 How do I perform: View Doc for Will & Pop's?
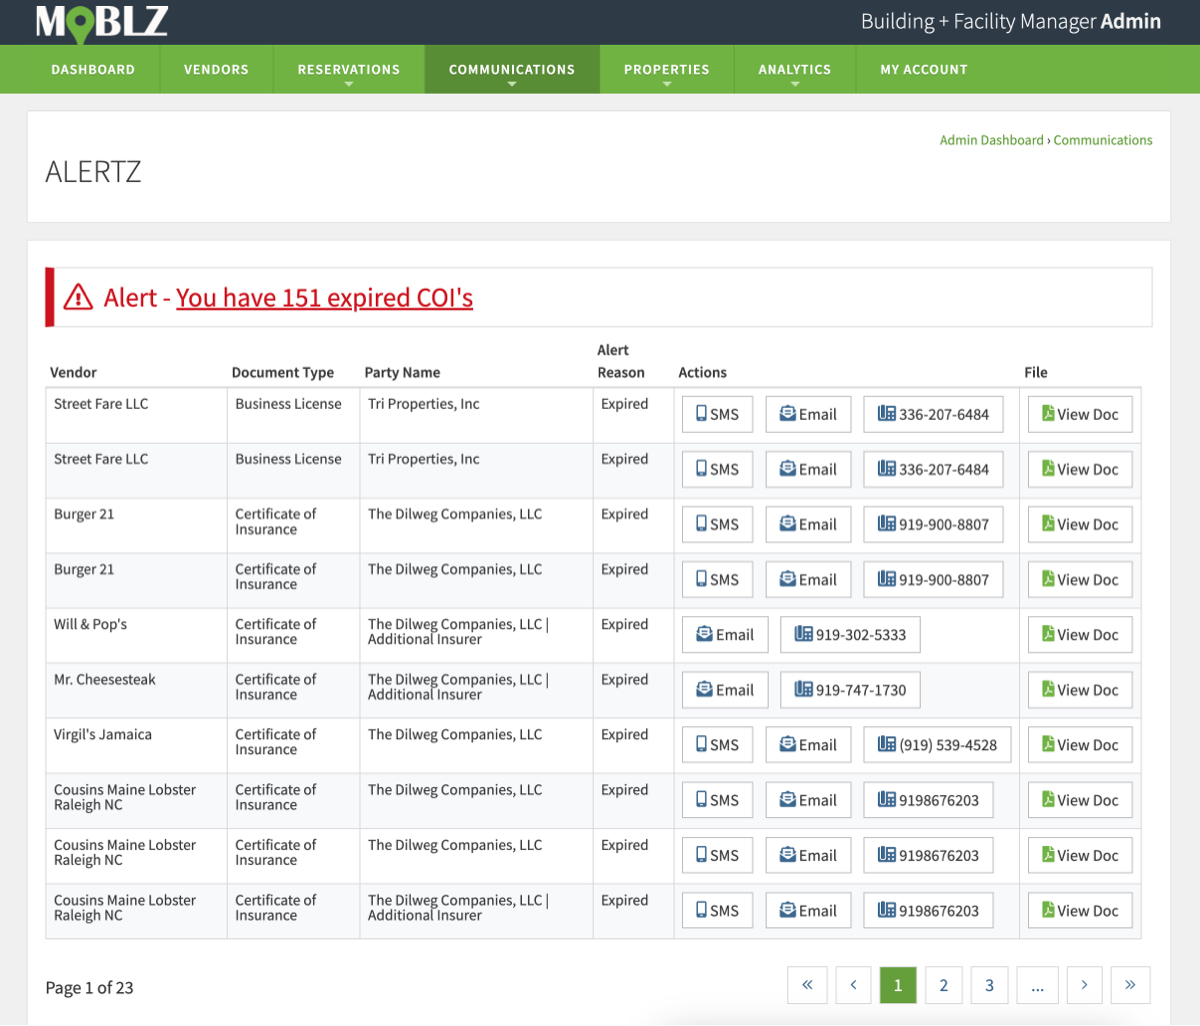[1080, 635]
